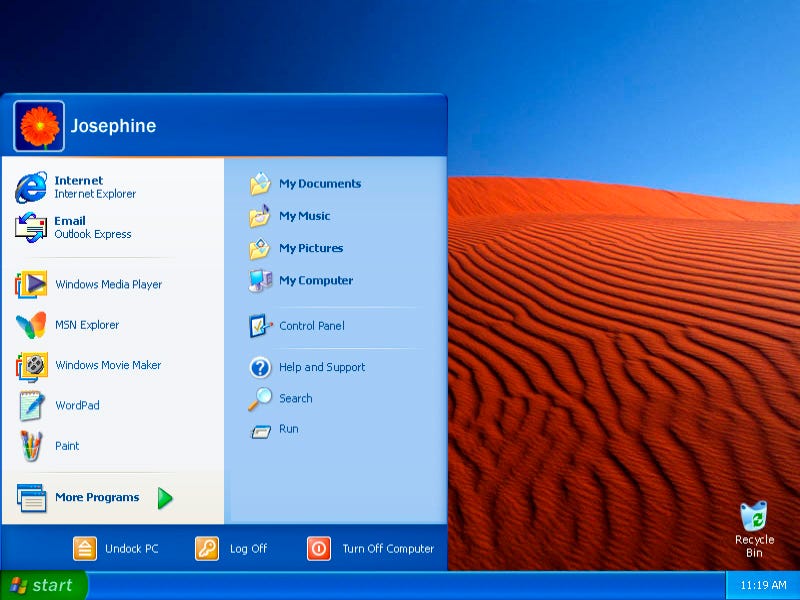Click the Run command icon
The height and width of the screenshot is (600, 800).
(x=261, y=432)
